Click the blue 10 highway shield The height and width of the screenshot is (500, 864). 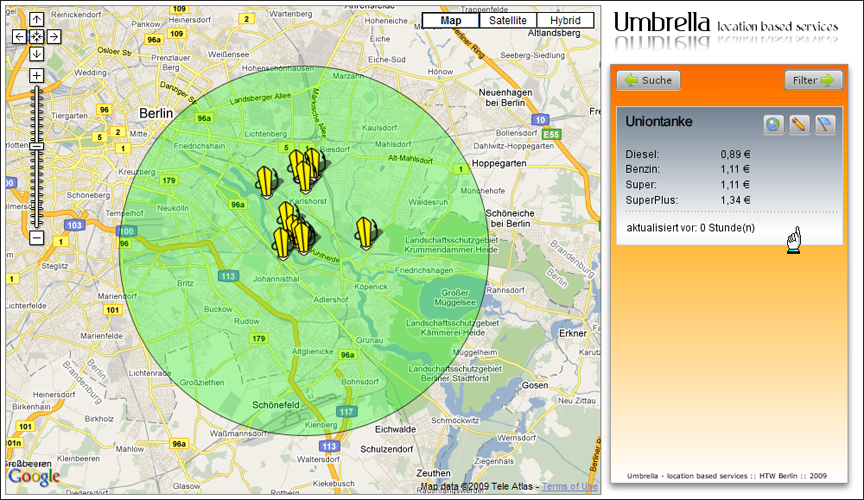click(x=540, y=120)
